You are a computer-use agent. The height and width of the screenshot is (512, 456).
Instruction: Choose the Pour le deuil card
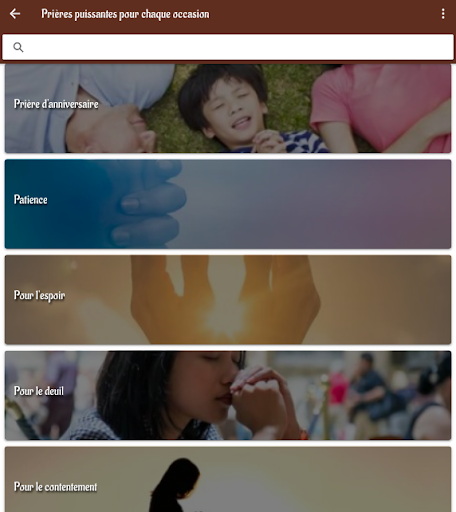[x=228, y=395]
